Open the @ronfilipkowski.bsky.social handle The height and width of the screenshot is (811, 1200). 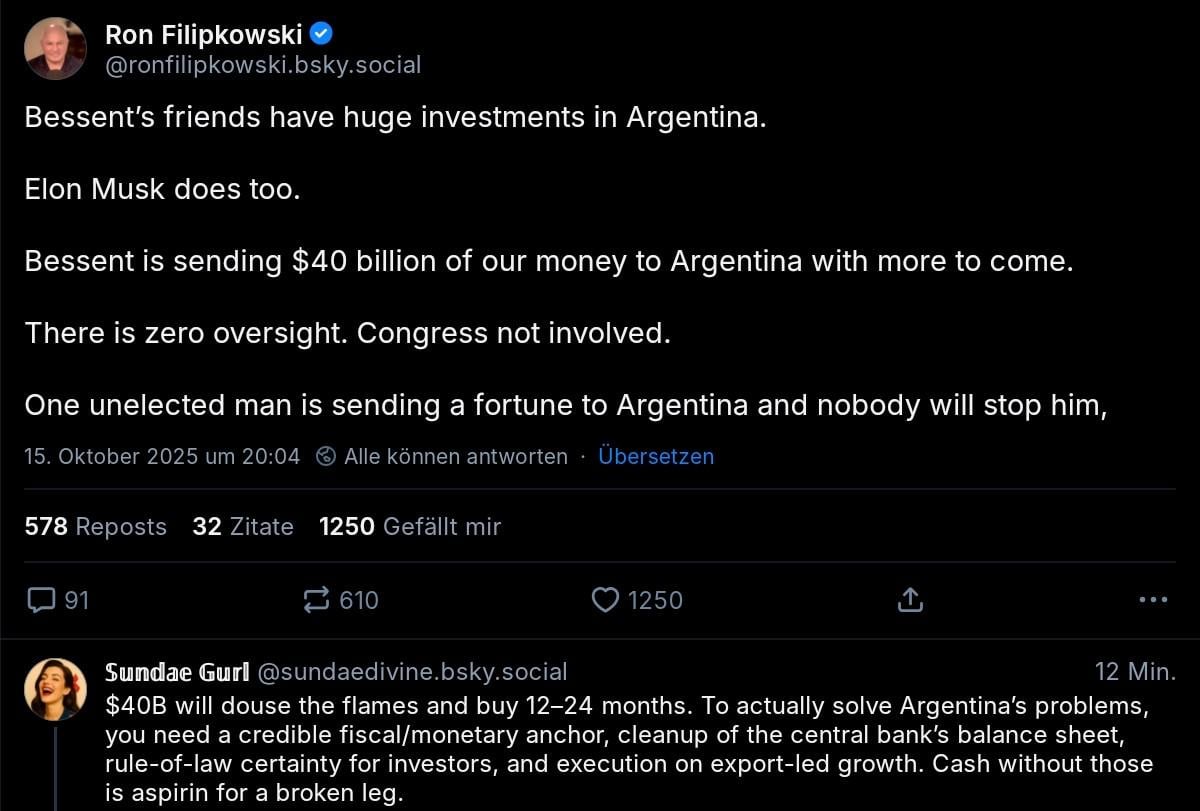tap(263, 65)
